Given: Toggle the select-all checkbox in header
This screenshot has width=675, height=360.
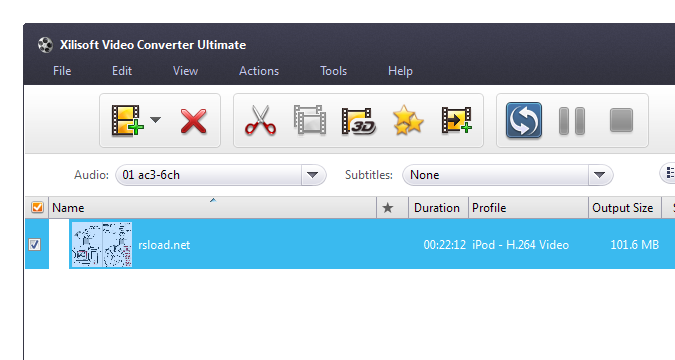Looking at the screenshot, I should (37, 208).
